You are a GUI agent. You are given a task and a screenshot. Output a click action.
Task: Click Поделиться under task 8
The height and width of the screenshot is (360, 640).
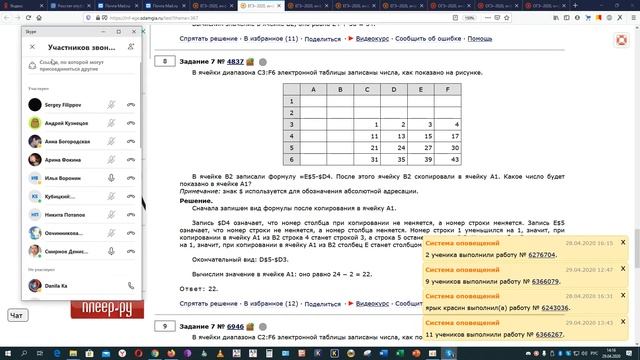click(322, 304)
